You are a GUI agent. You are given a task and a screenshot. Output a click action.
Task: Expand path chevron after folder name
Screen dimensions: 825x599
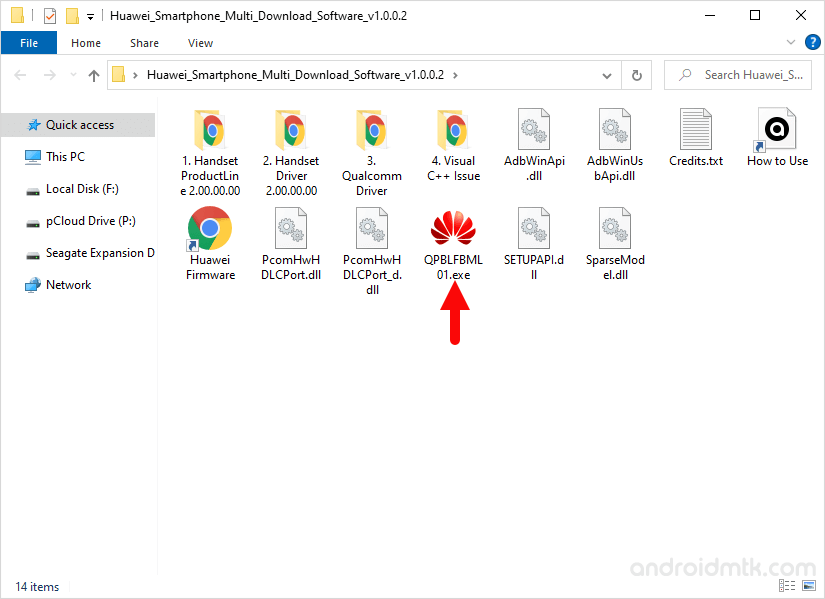455,75
